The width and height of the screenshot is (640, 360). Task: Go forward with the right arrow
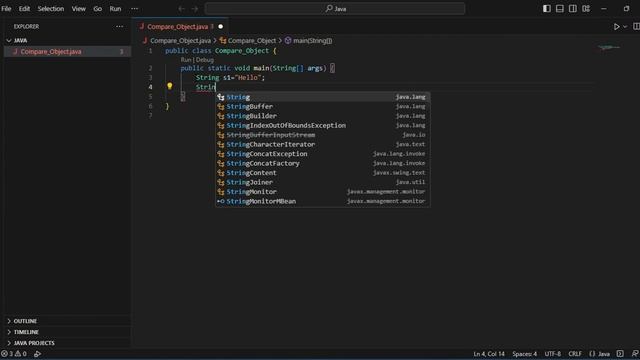coord(195,9)
